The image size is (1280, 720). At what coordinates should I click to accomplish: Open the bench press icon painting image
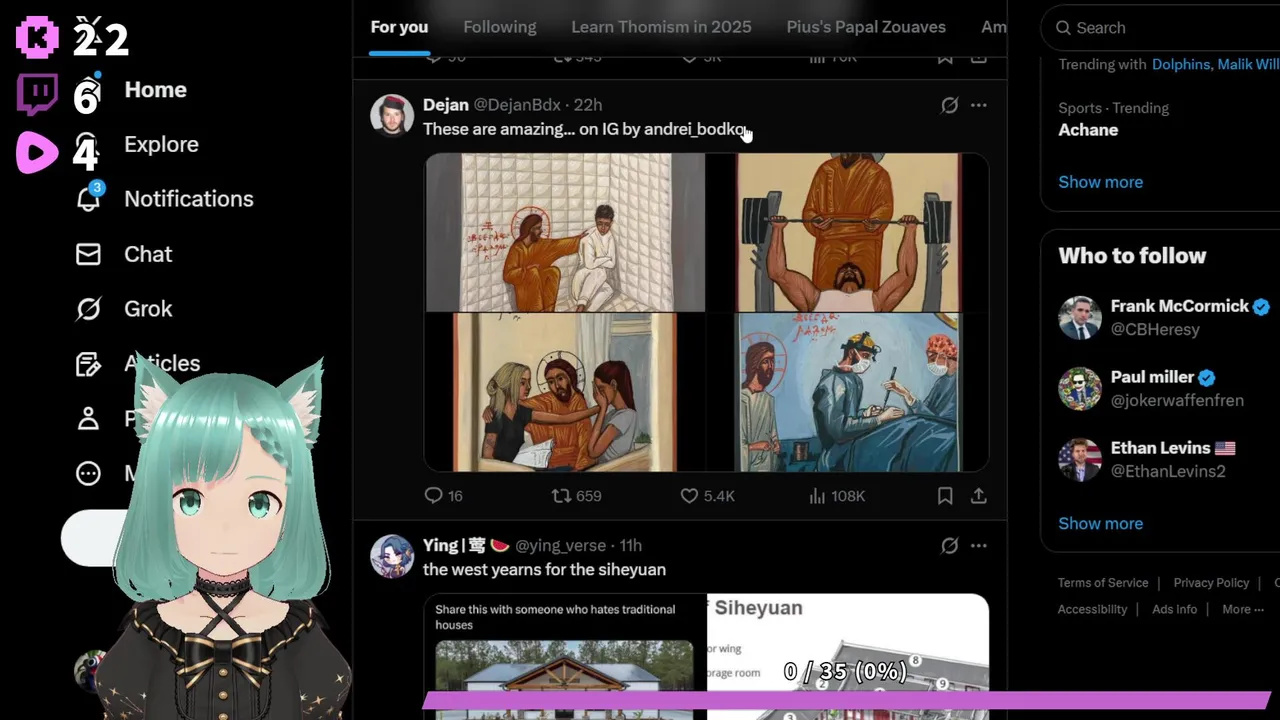(x=849, y=232)
